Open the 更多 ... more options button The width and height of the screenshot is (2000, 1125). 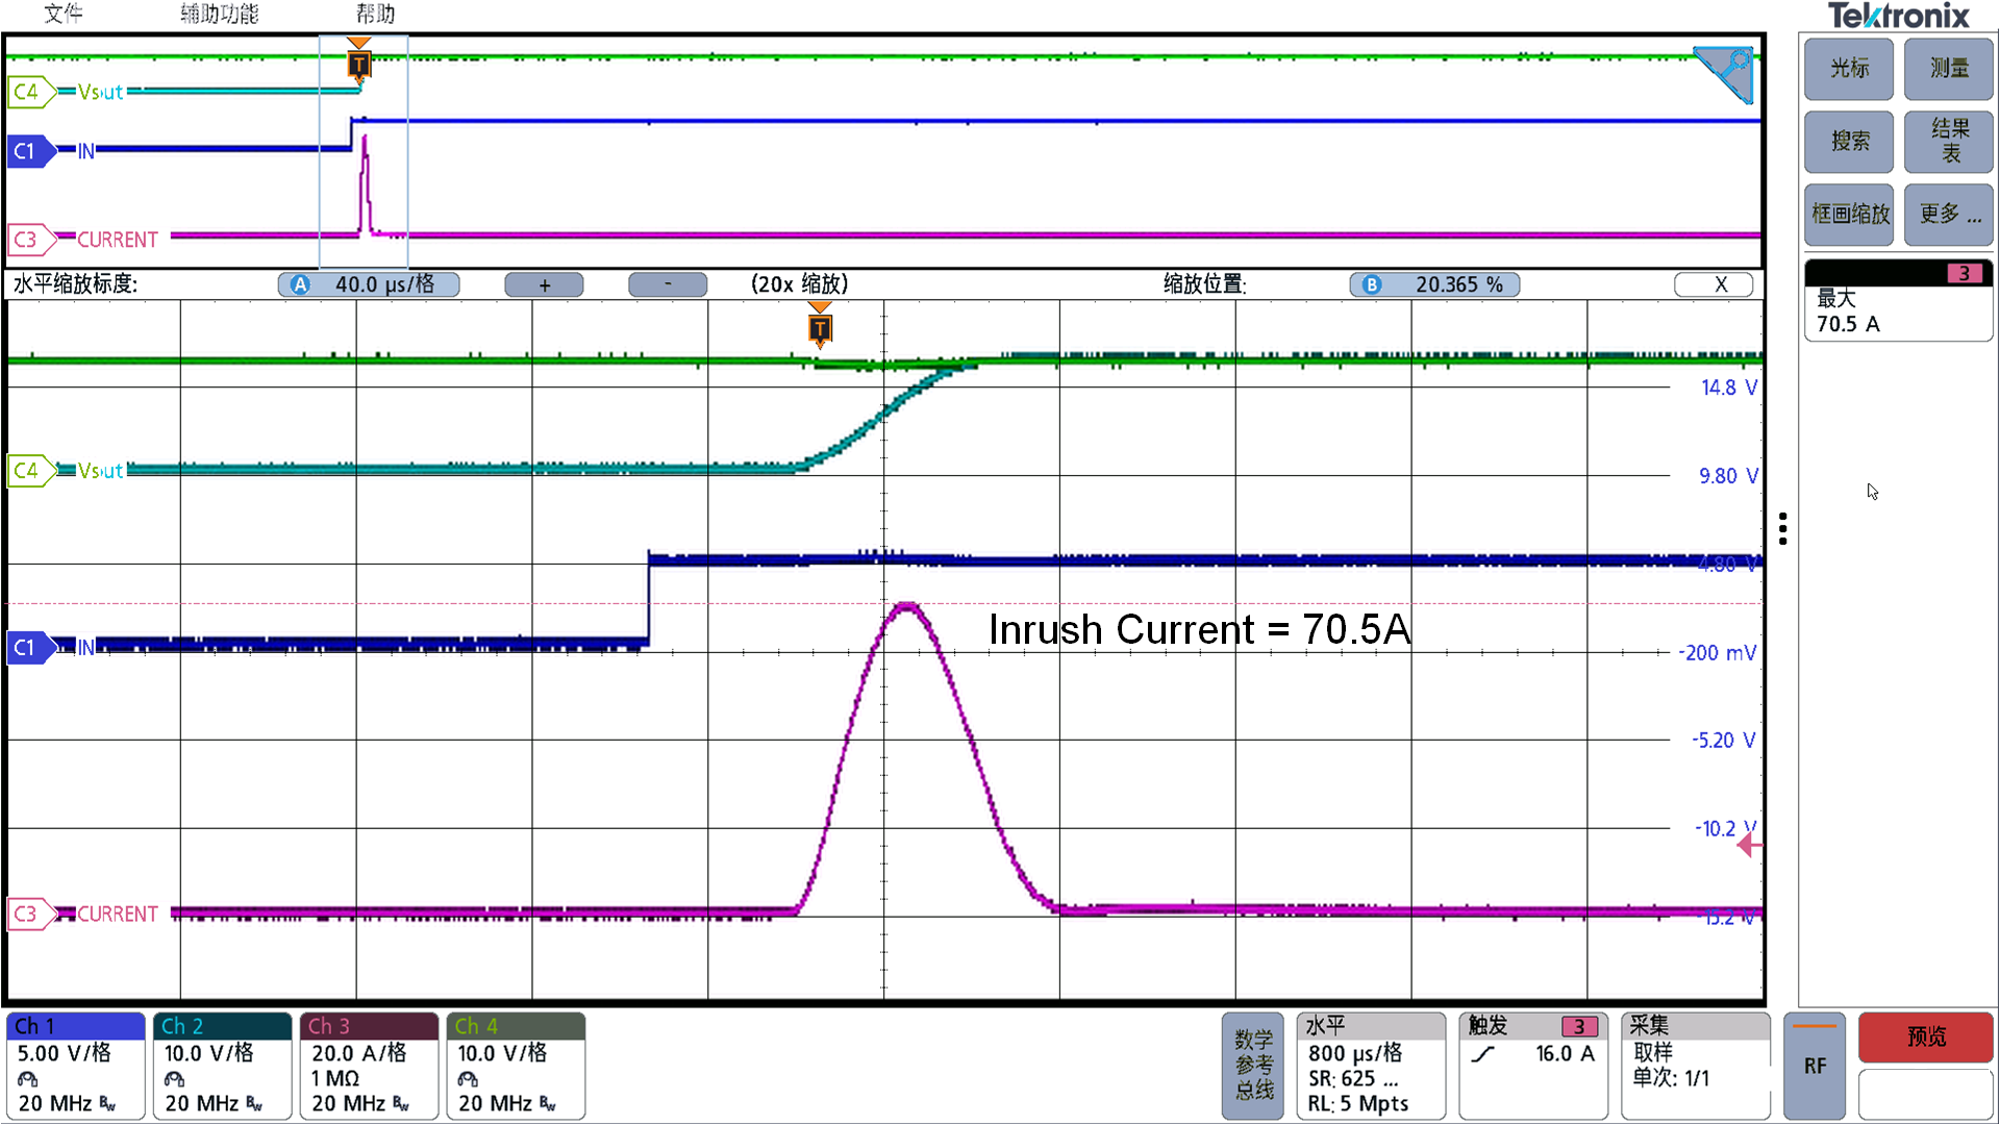[x=1948, y=214]
